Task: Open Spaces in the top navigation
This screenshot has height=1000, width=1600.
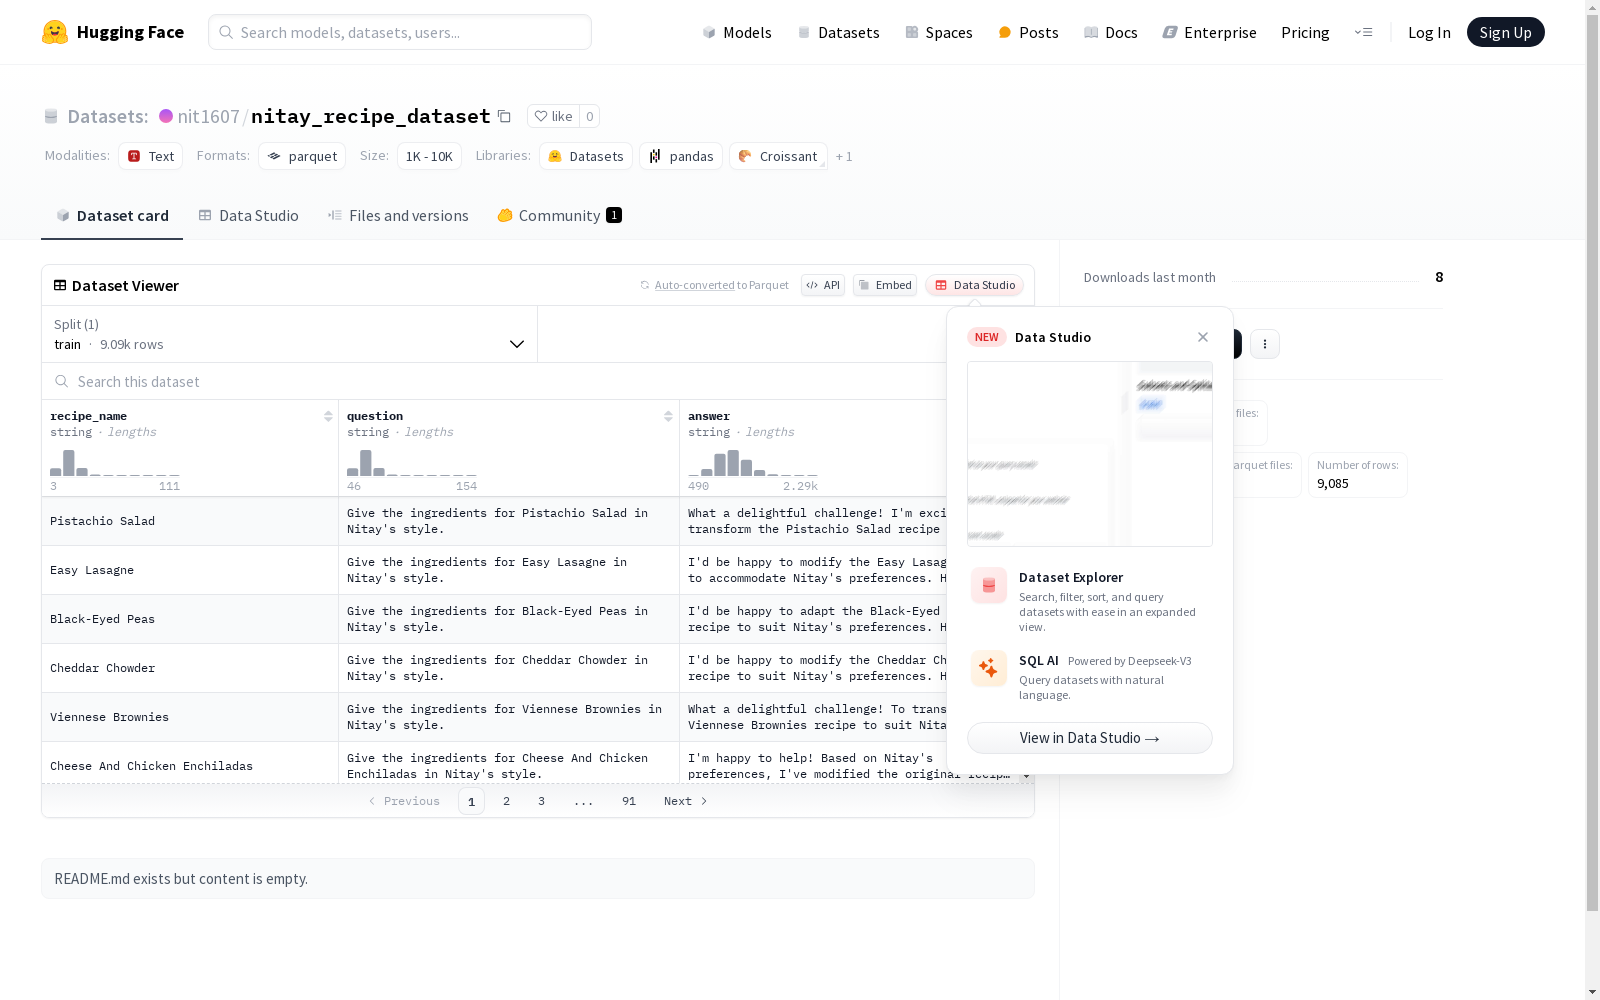Action: (x=939, y=32)
